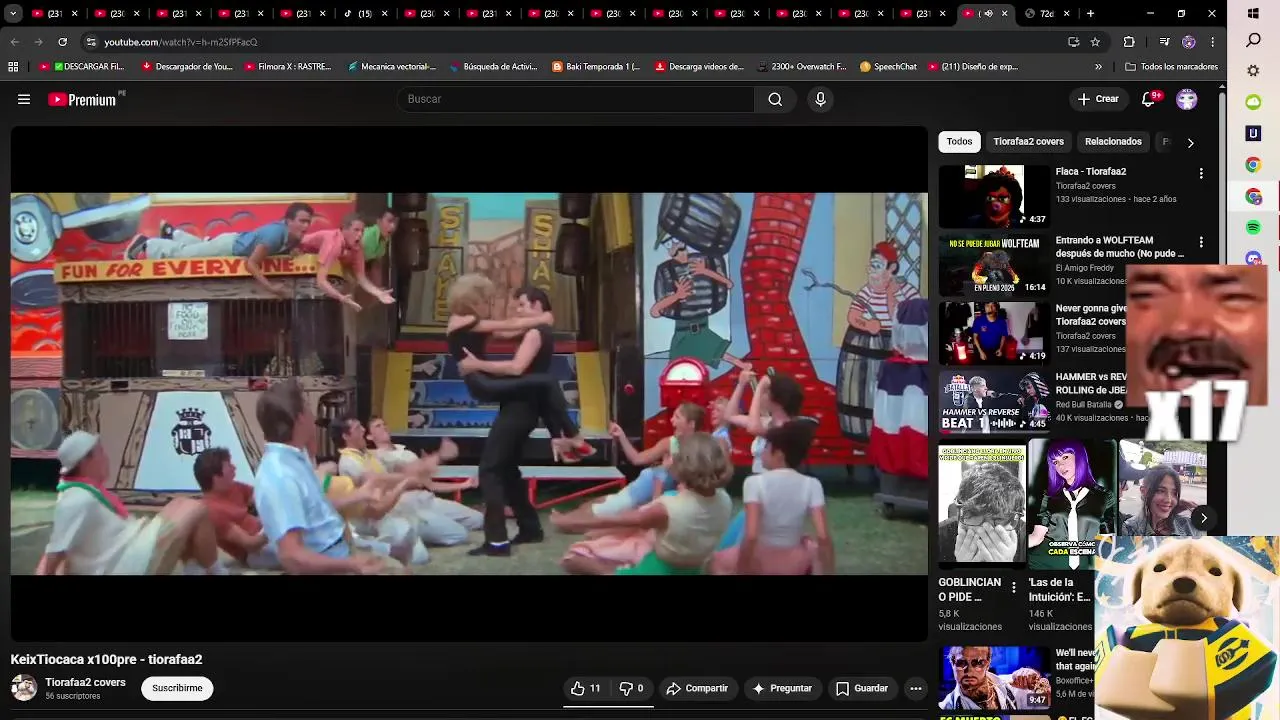The image size is (1280, 720).
Task: Open the Todos los marcadores folder
Action: [x=1171, y=67]
